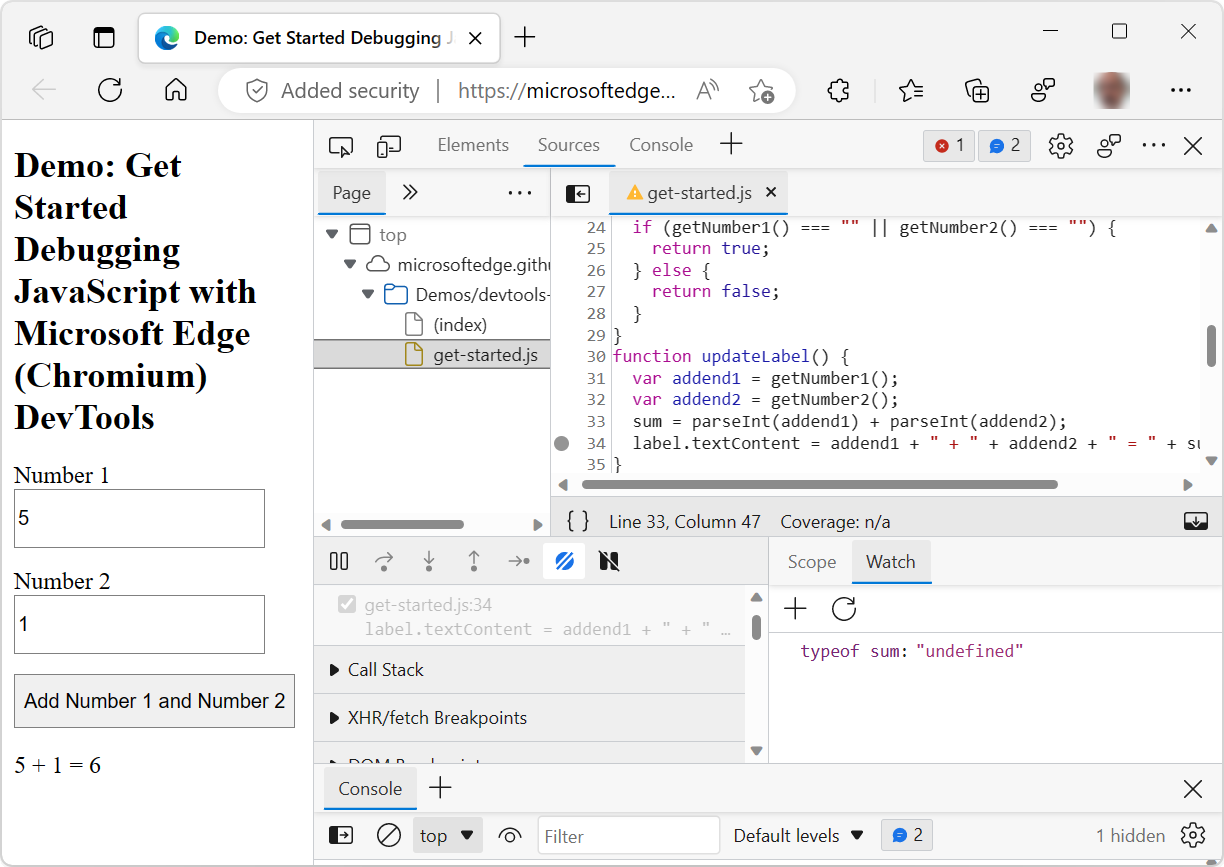Refresh watch expressions
1224x867 pixels.
coord(844,609)
